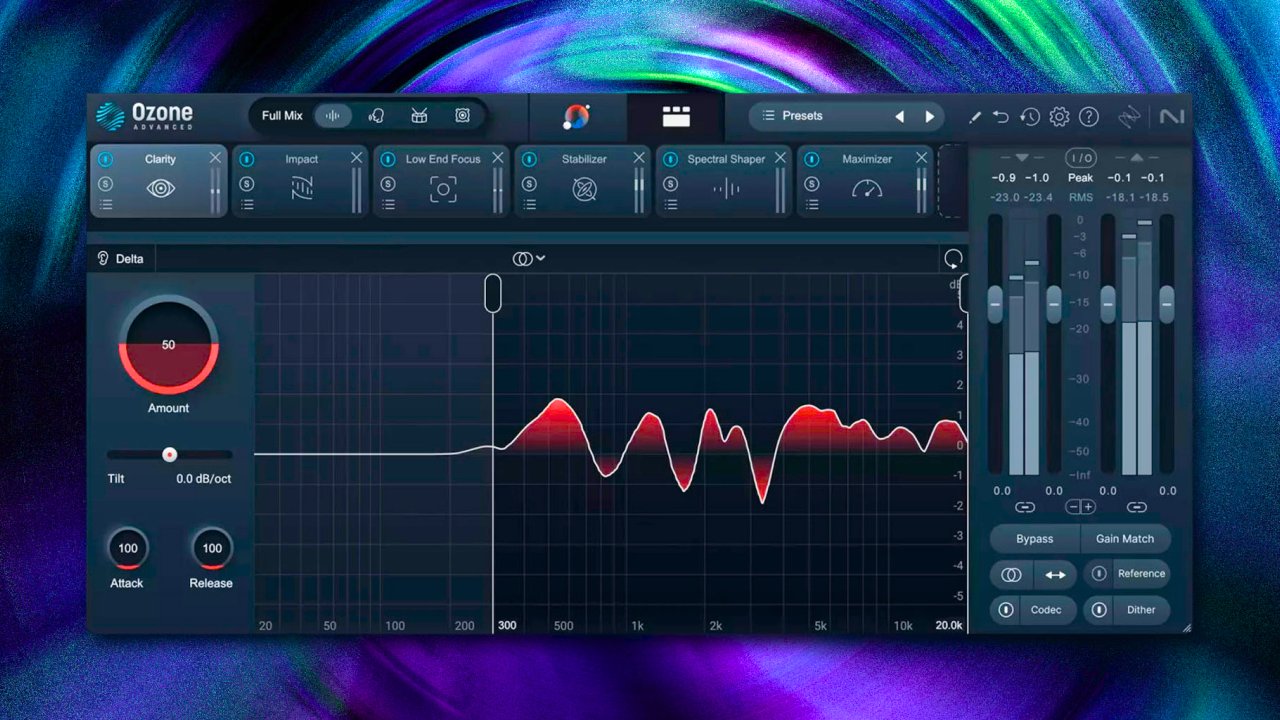Viewport: 1280px width, 720px height.
Task: Link the output gain faders
Action: [1137, 507]
